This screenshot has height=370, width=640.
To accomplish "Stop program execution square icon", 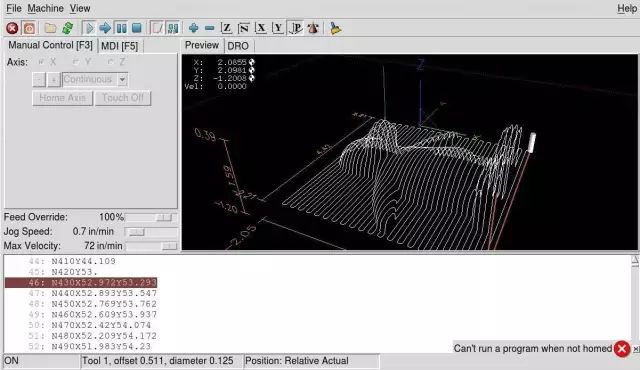I will tap(137, 28).
